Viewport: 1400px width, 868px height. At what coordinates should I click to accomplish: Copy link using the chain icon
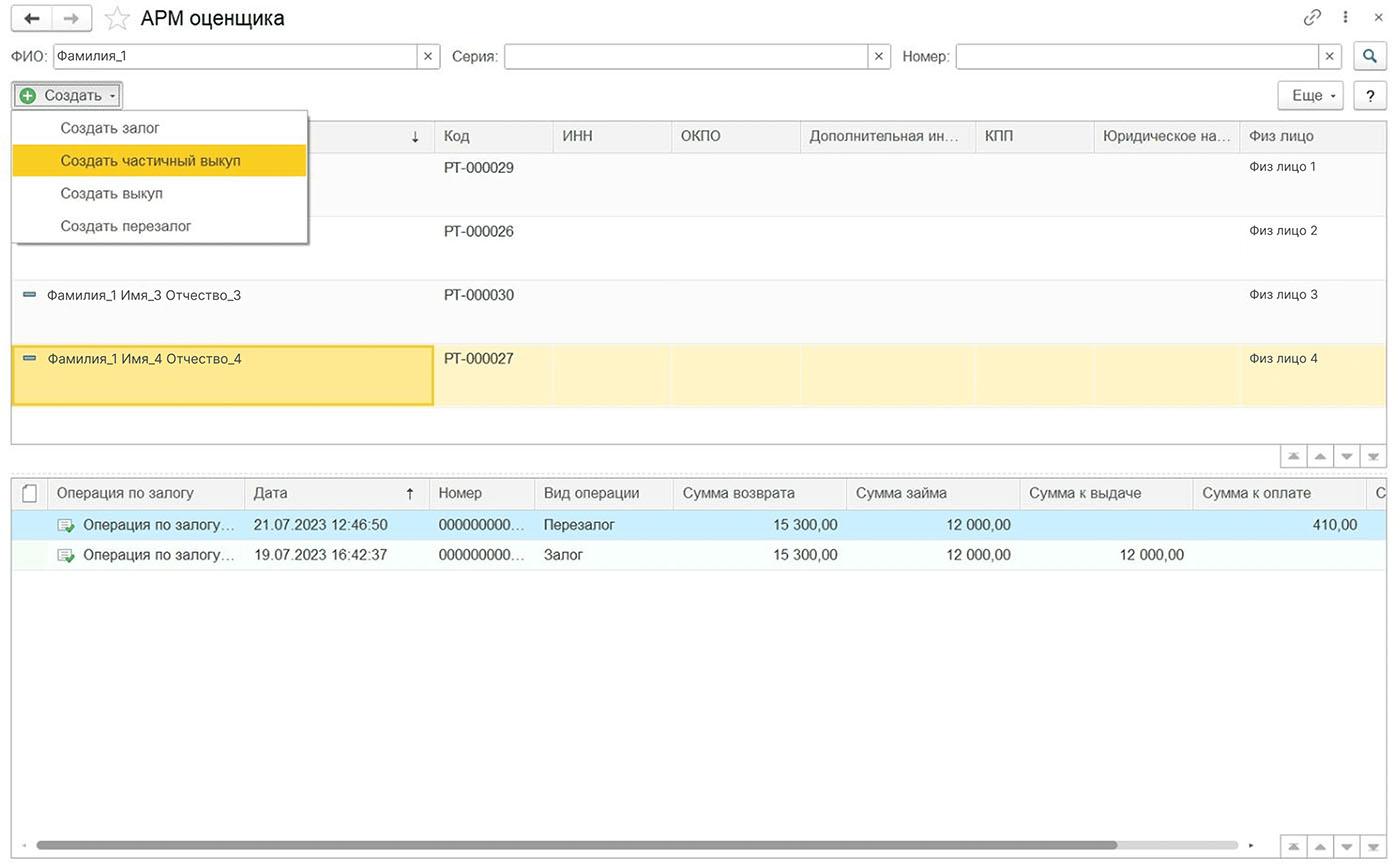pos(1312,18)
